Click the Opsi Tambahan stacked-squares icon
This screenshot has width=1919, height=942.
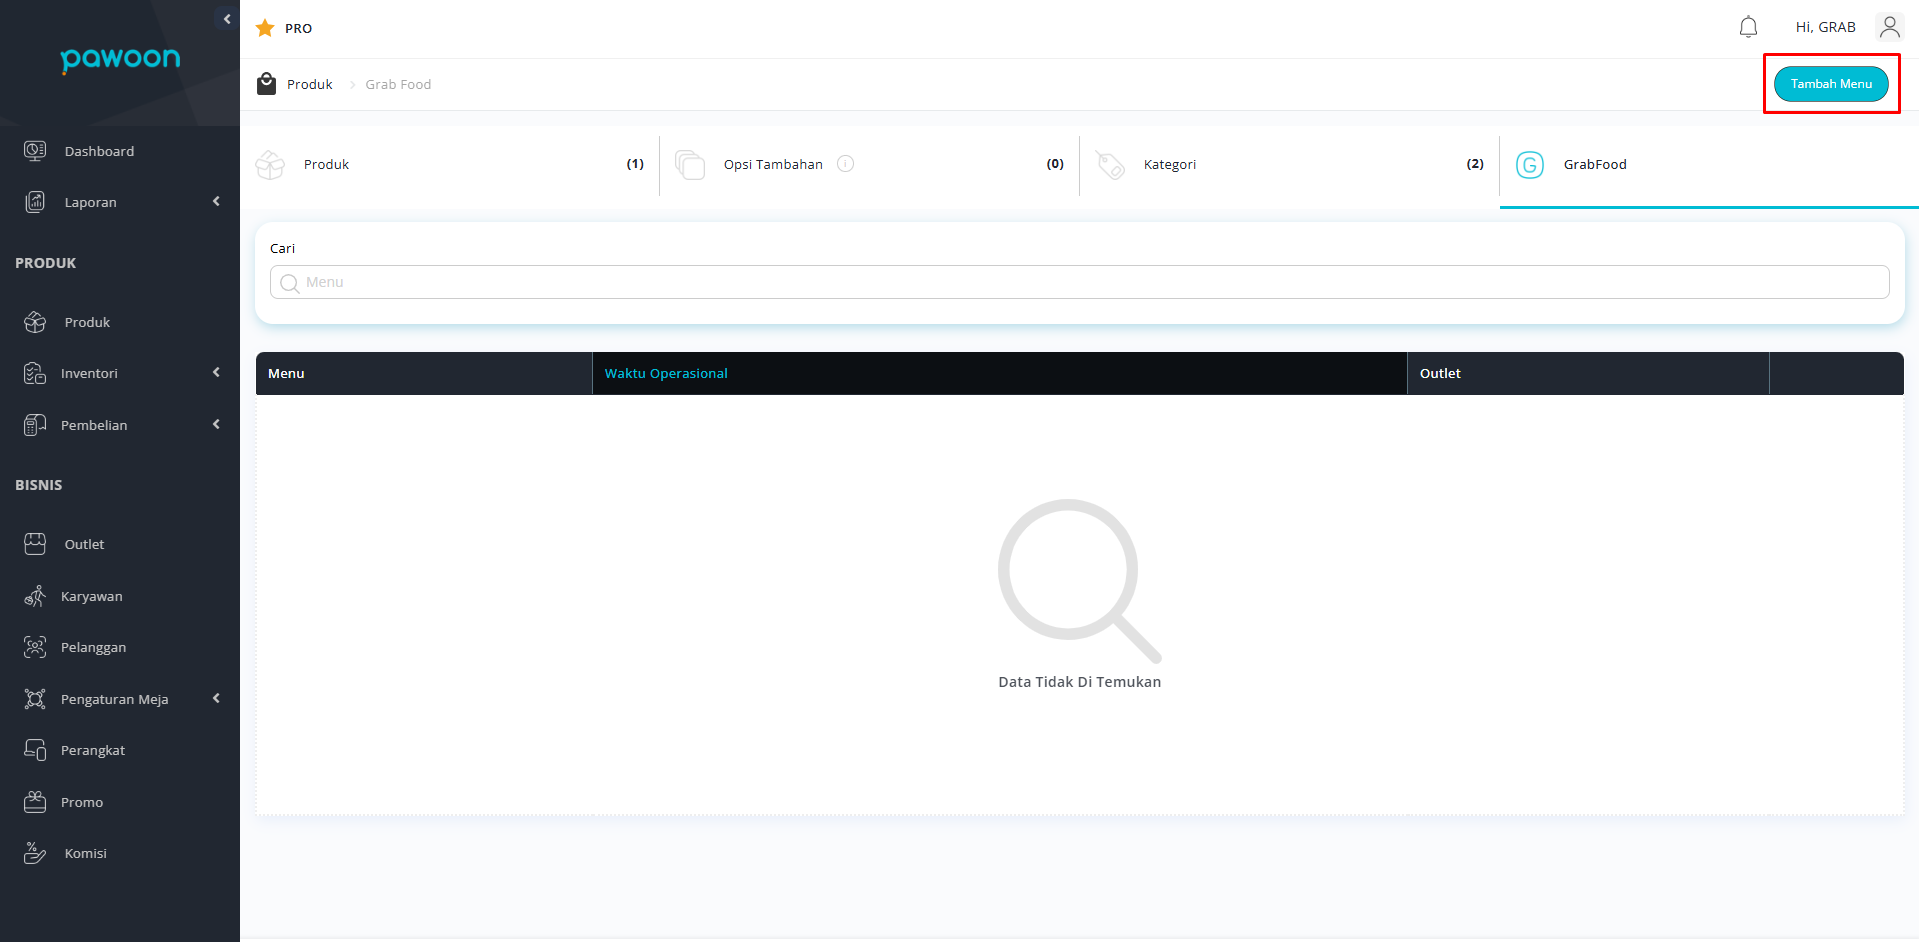point(690,165)
